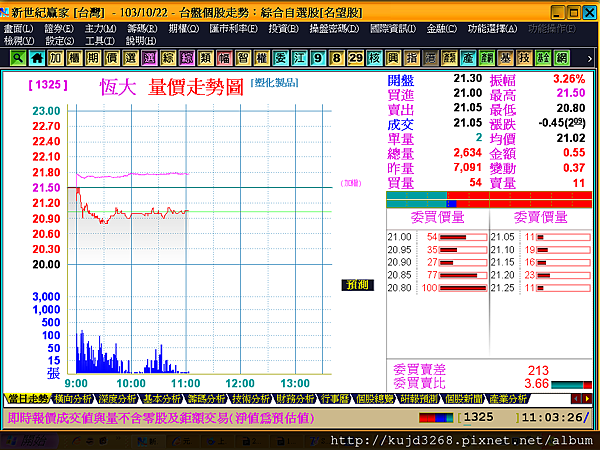
Task: Open the 畫面(L) menu
Action: coord(18,29)
